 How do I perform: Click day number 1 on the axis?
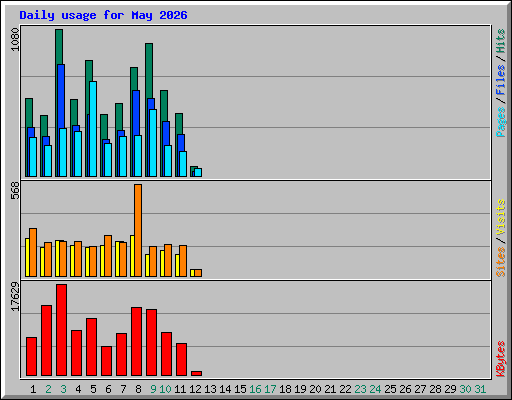pos(33,389)
